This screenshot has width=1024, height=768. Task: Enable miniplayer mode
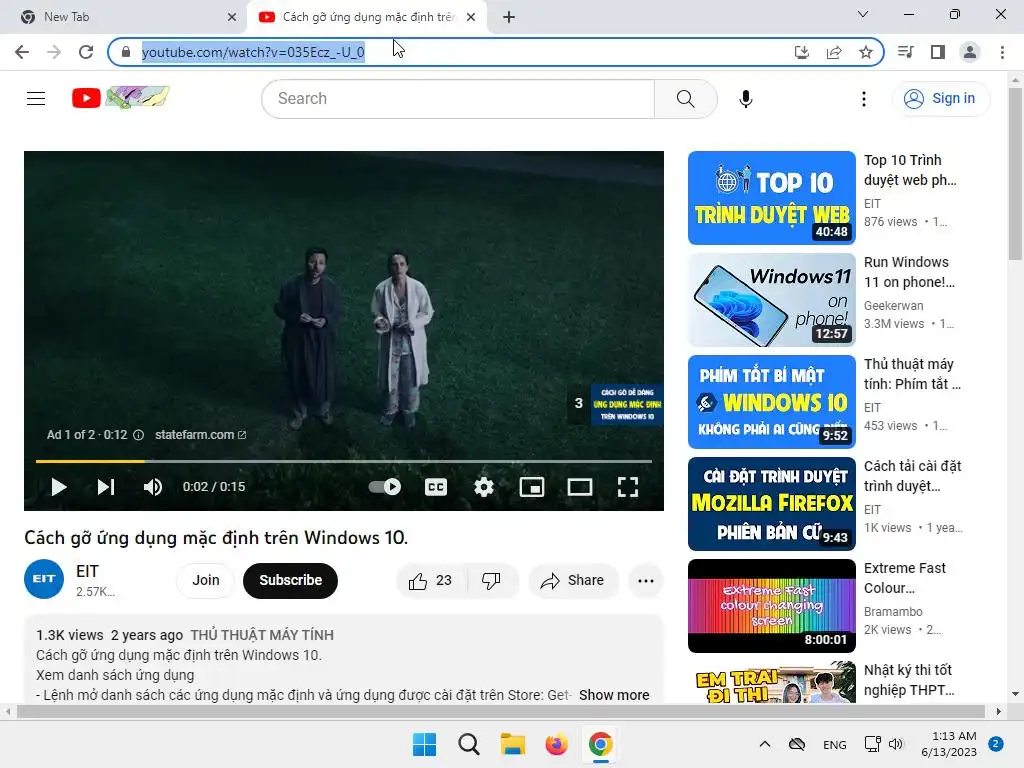tap(532, 487)
